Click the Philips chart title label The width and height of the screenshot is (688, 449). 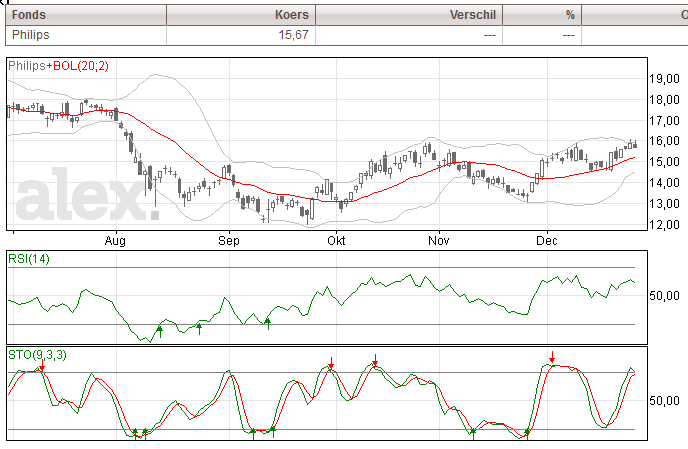26,66
